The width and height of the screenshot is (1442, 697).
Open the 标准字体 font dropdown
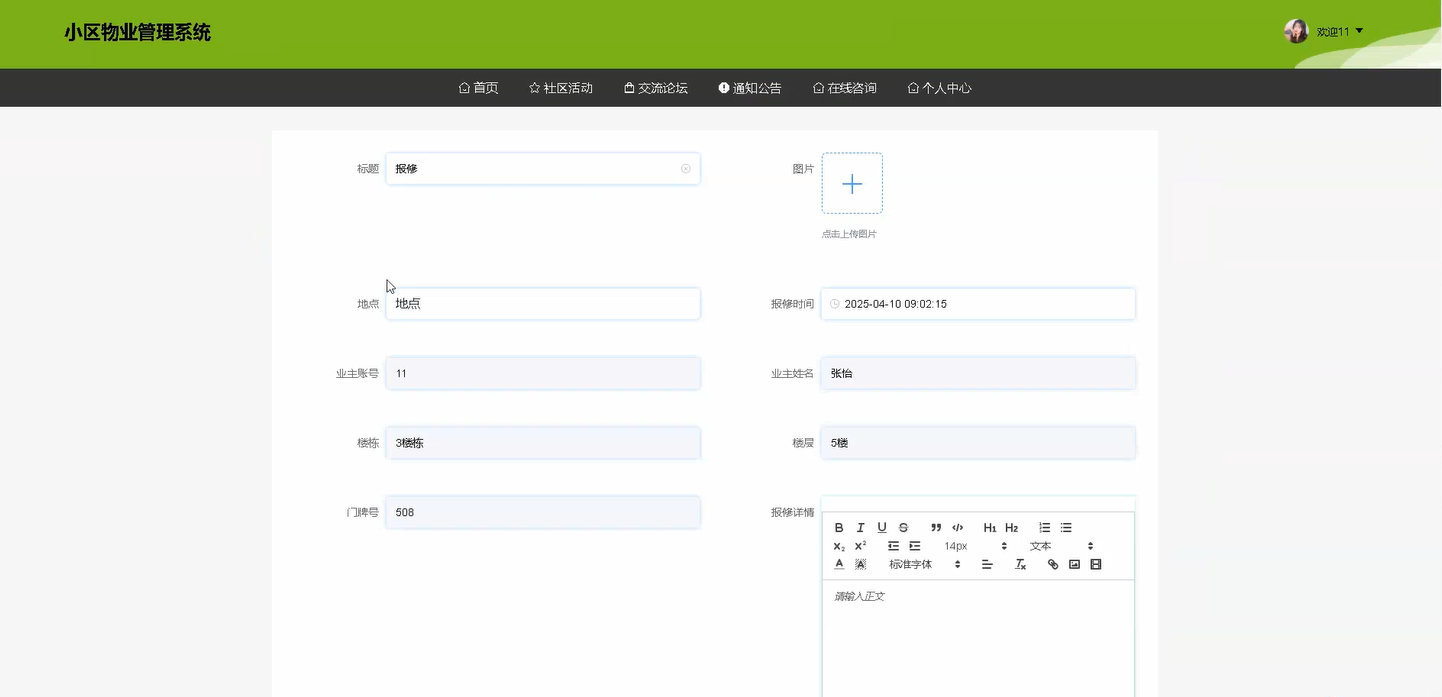[x=925, y=564]
